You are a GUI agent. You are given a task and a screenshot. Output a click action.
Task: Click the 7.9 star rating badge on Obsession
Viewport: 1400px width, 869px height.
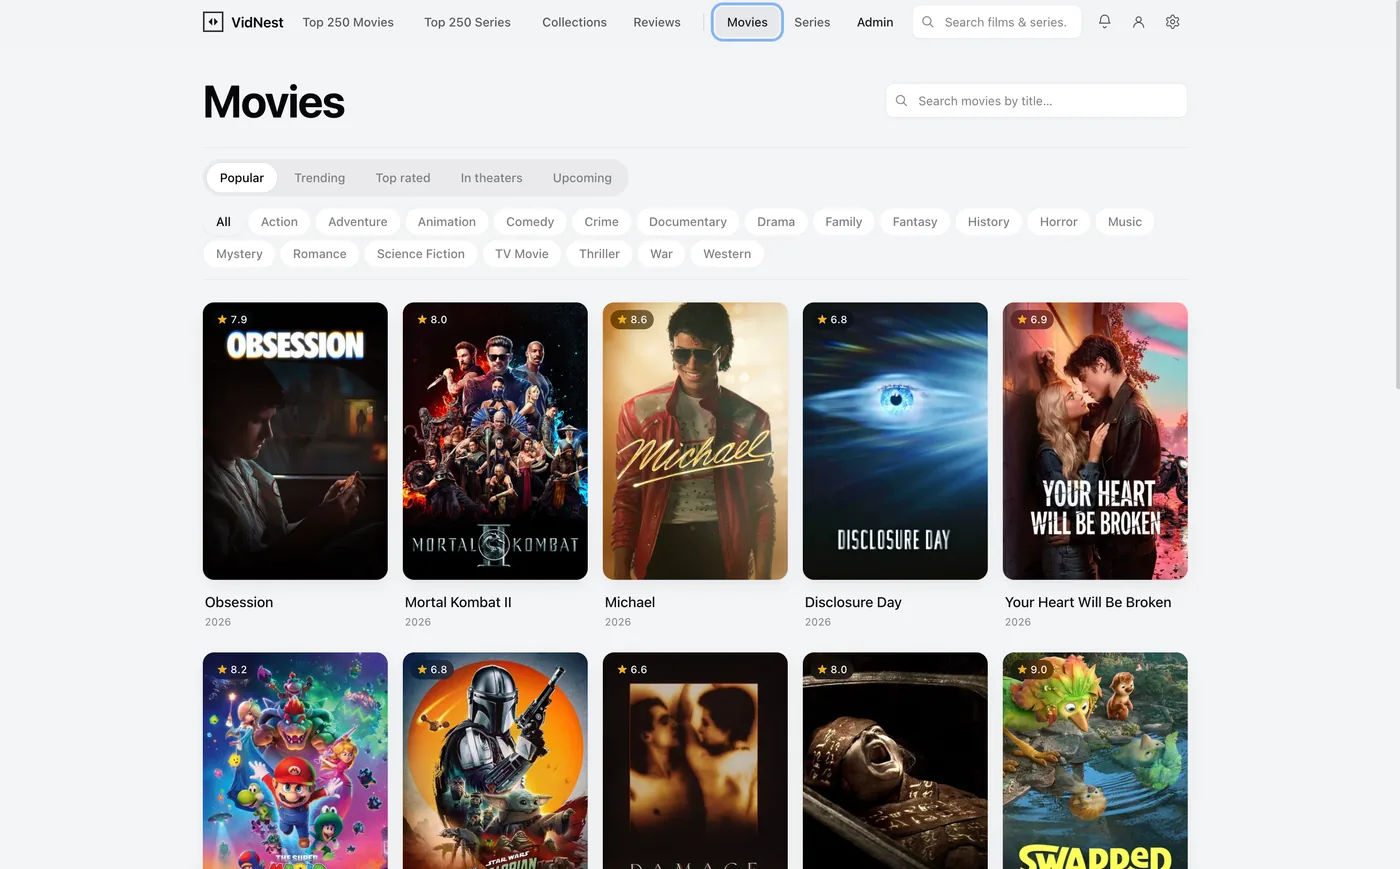click(x=232, y=320)
